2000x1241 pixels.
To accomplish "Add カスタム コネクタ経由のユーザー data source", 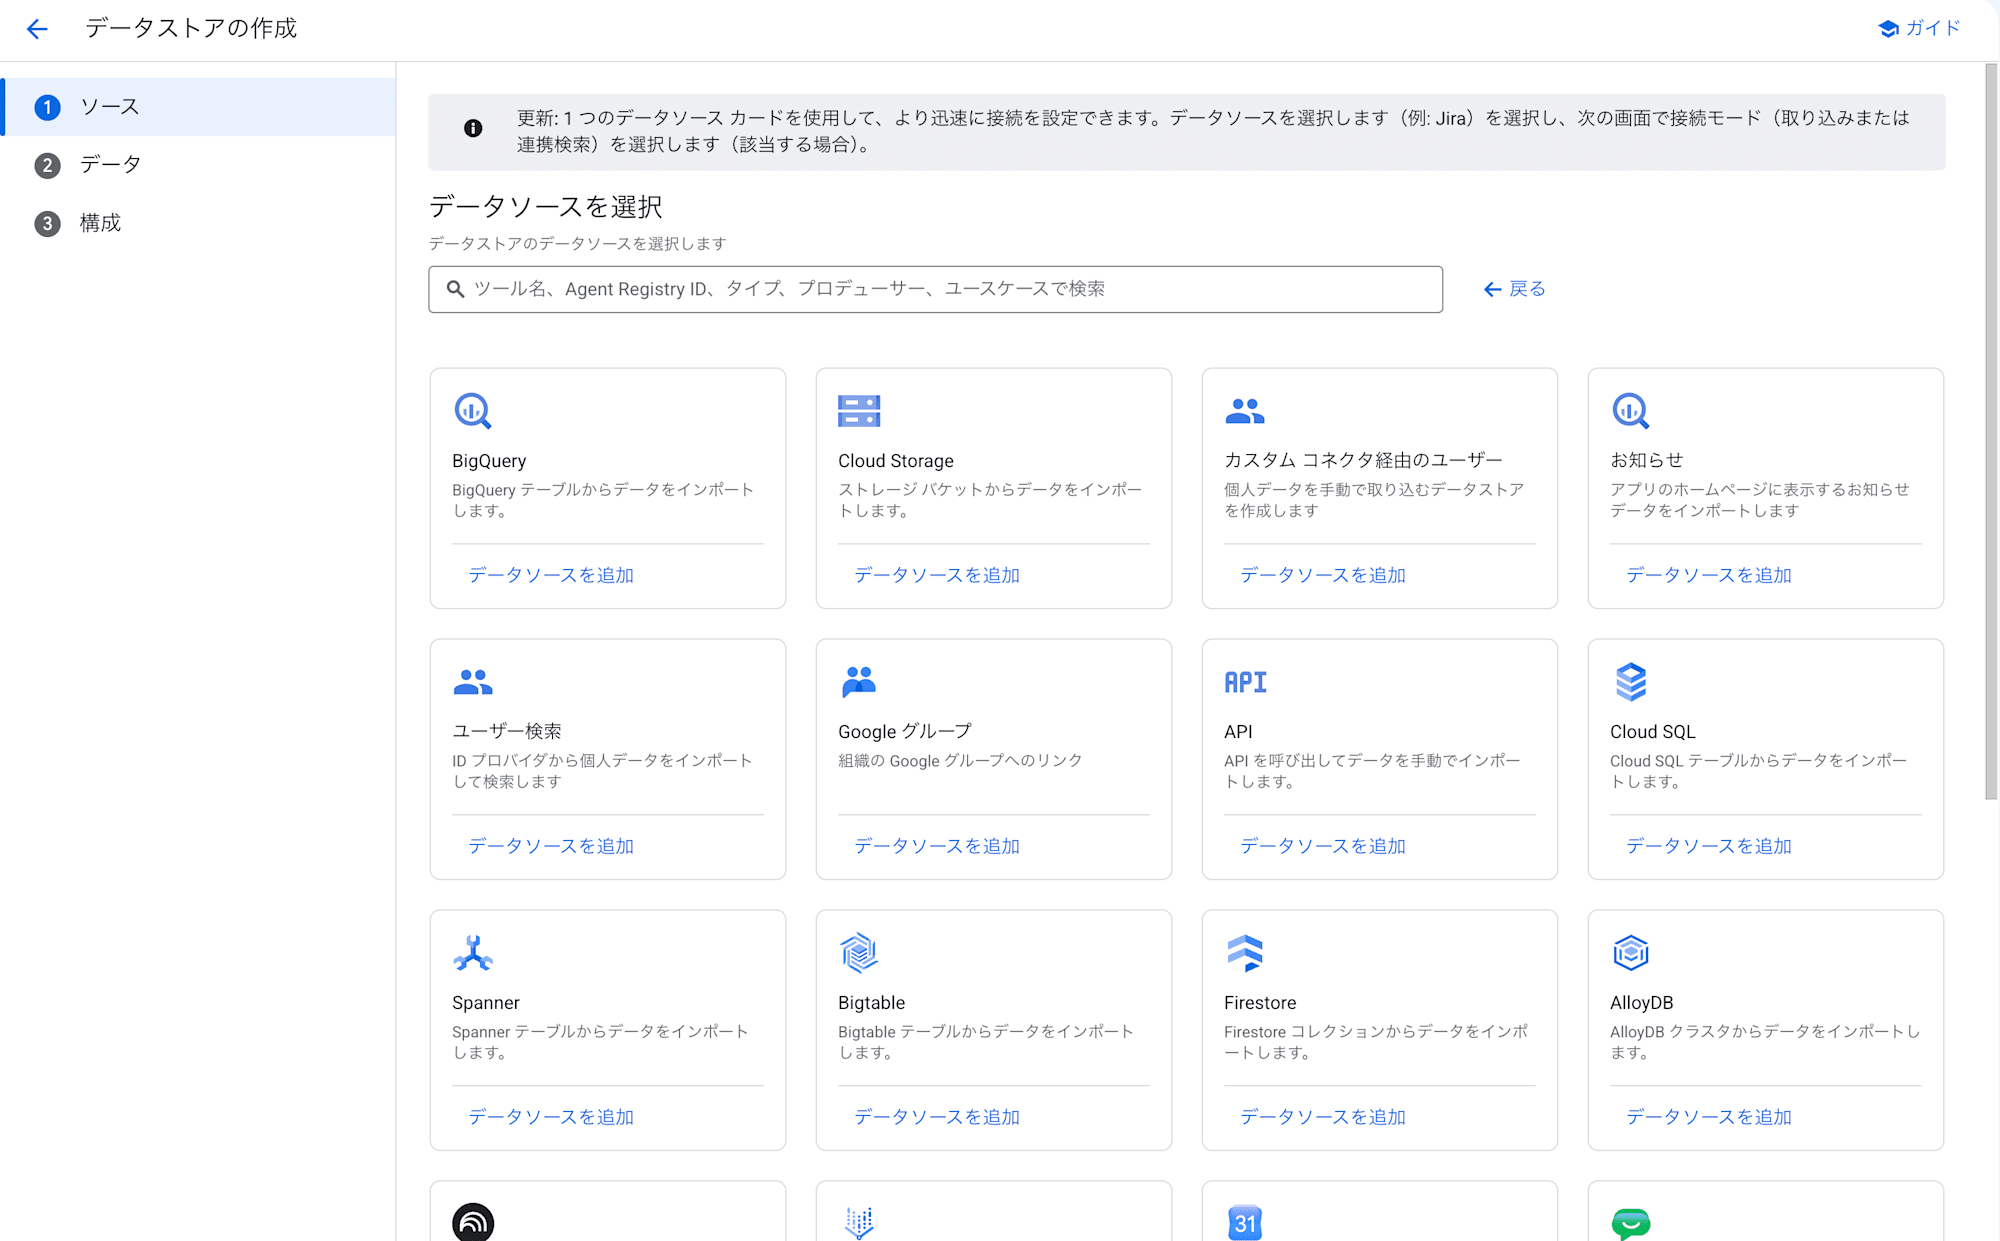I will tap(1323, 575).
